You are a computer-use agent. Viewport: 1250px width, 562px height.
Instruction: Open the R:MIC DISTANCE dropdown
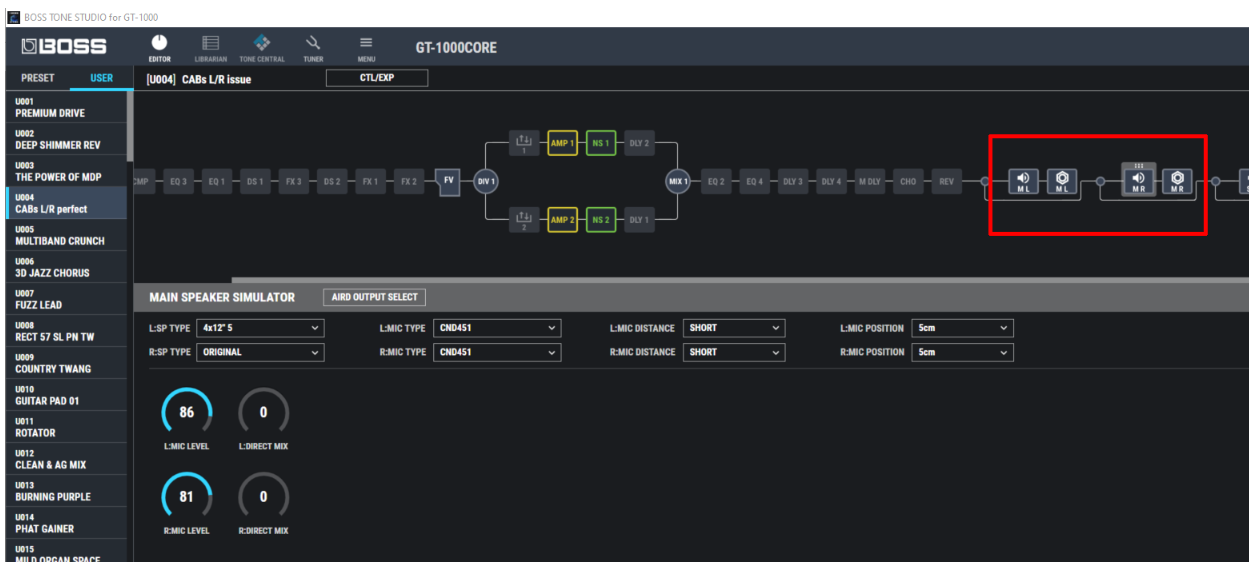click(x=734, y=352)
